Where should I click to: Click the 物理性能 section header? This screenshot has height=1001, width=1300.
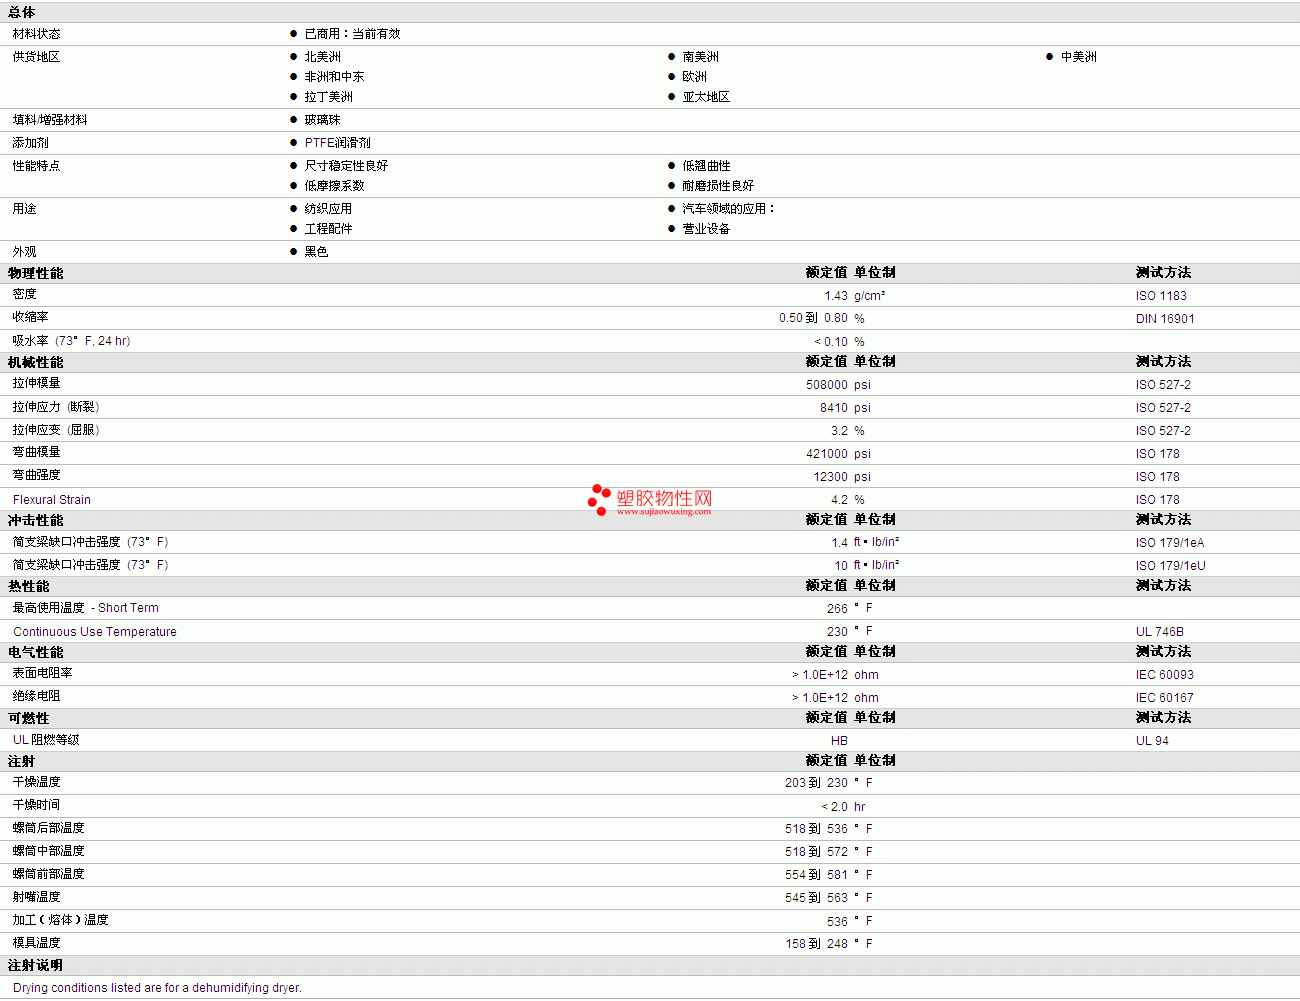pyautogui.click(x=35, y=273)
